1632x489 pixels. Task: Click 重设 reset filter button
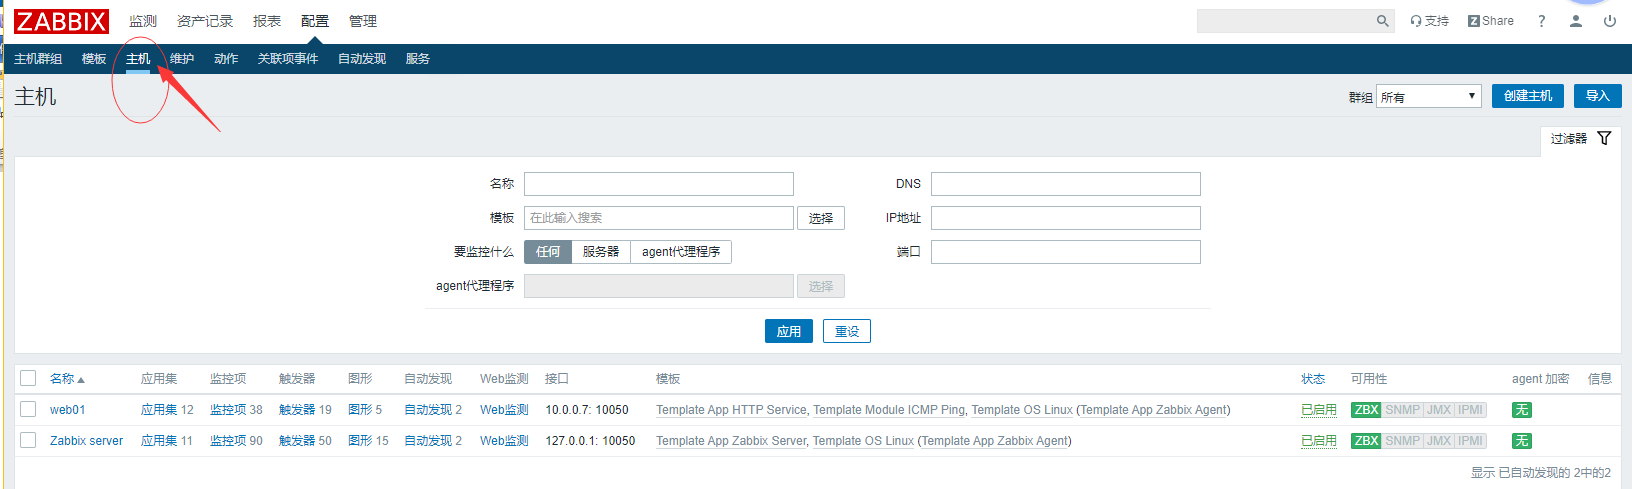pos(847,332)
